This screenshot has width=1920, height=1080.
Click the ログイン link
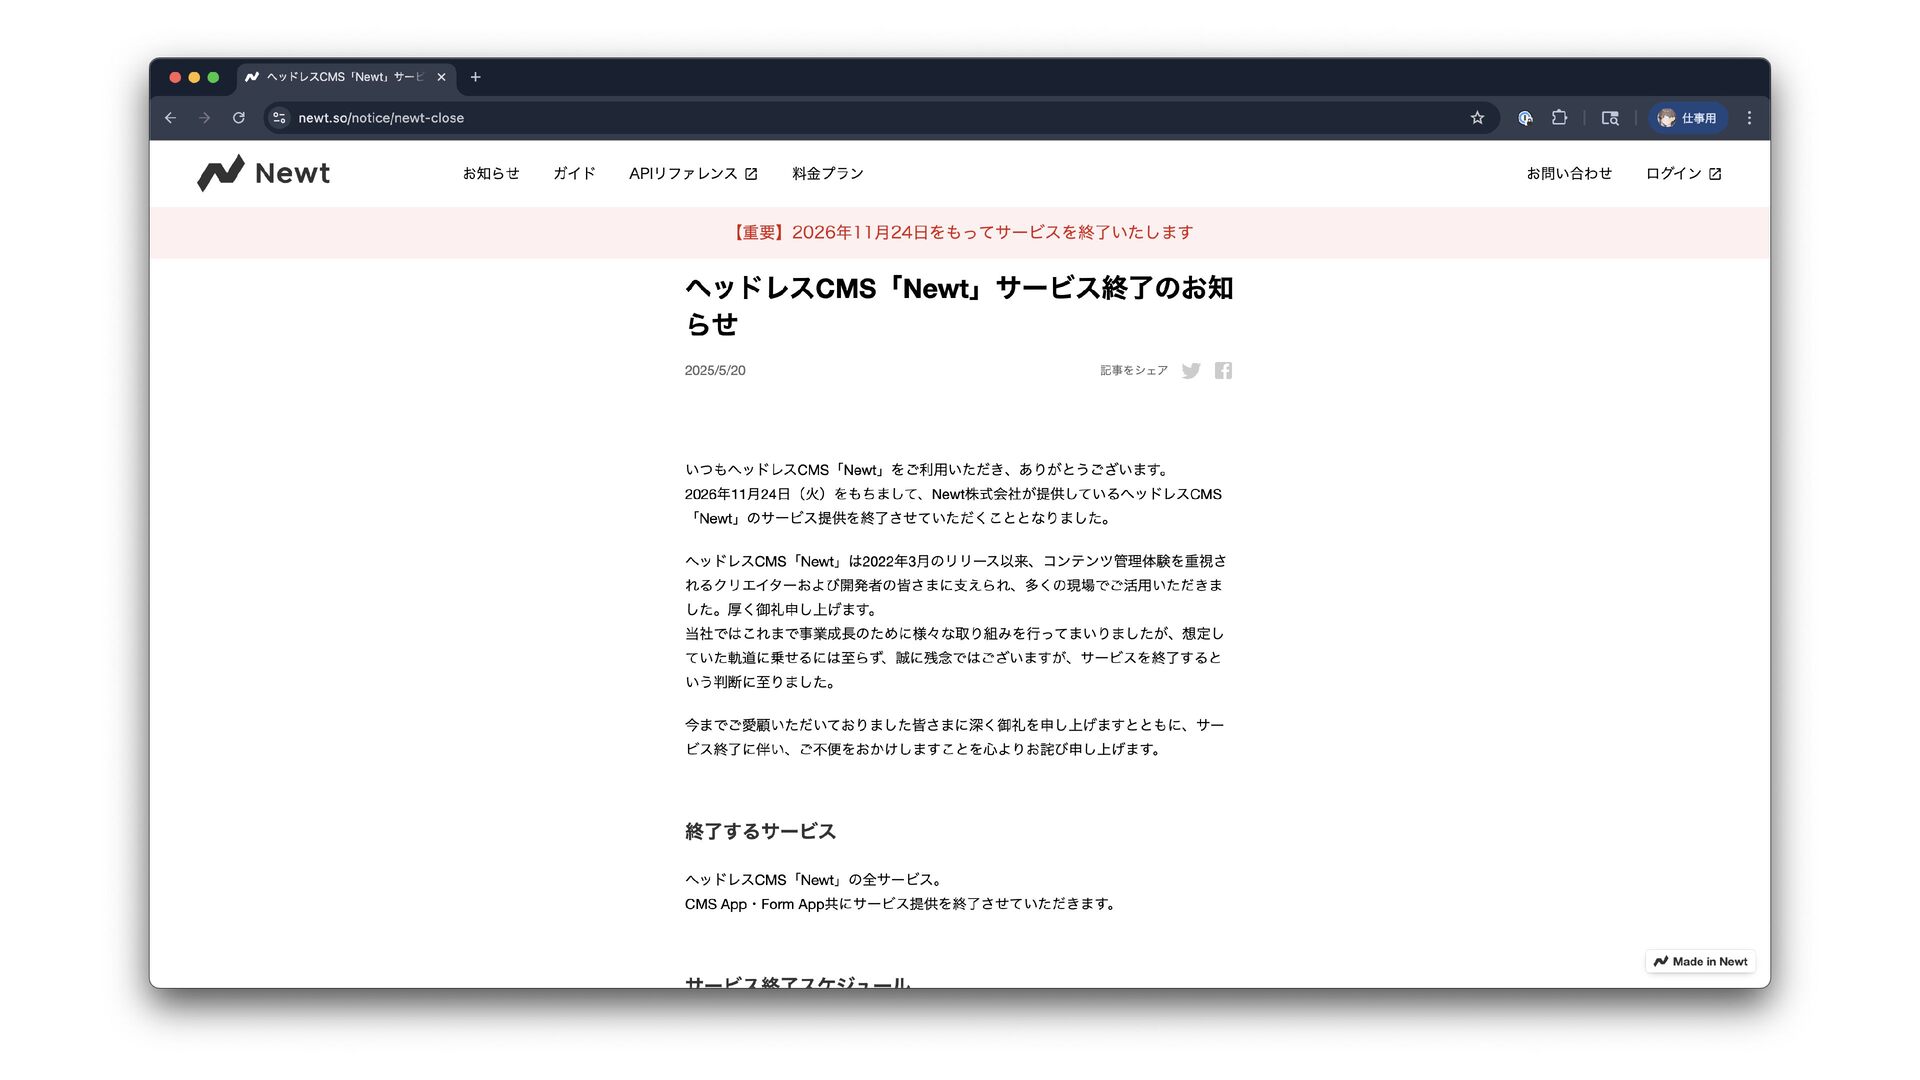coord(1683,173)
